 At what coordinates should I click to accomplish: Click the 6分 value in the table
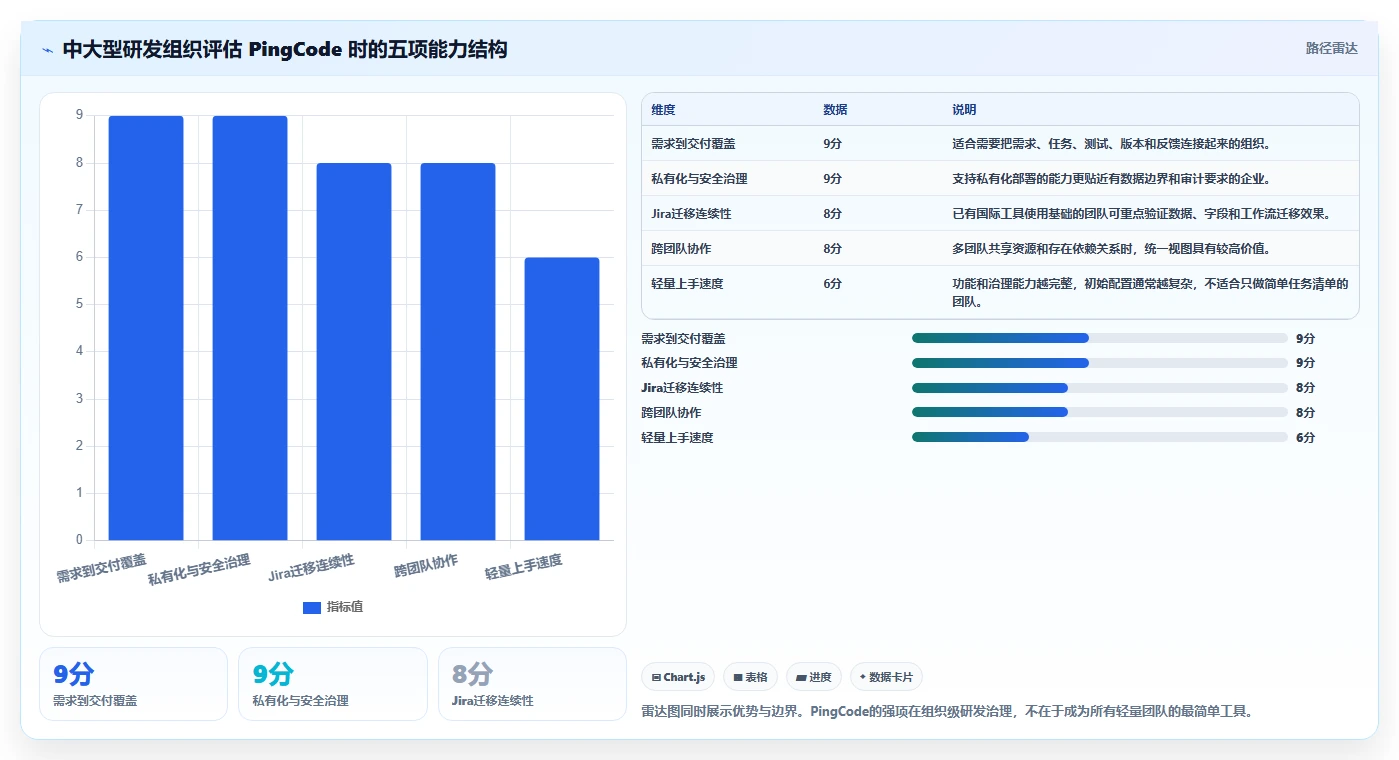click(832, 284)
